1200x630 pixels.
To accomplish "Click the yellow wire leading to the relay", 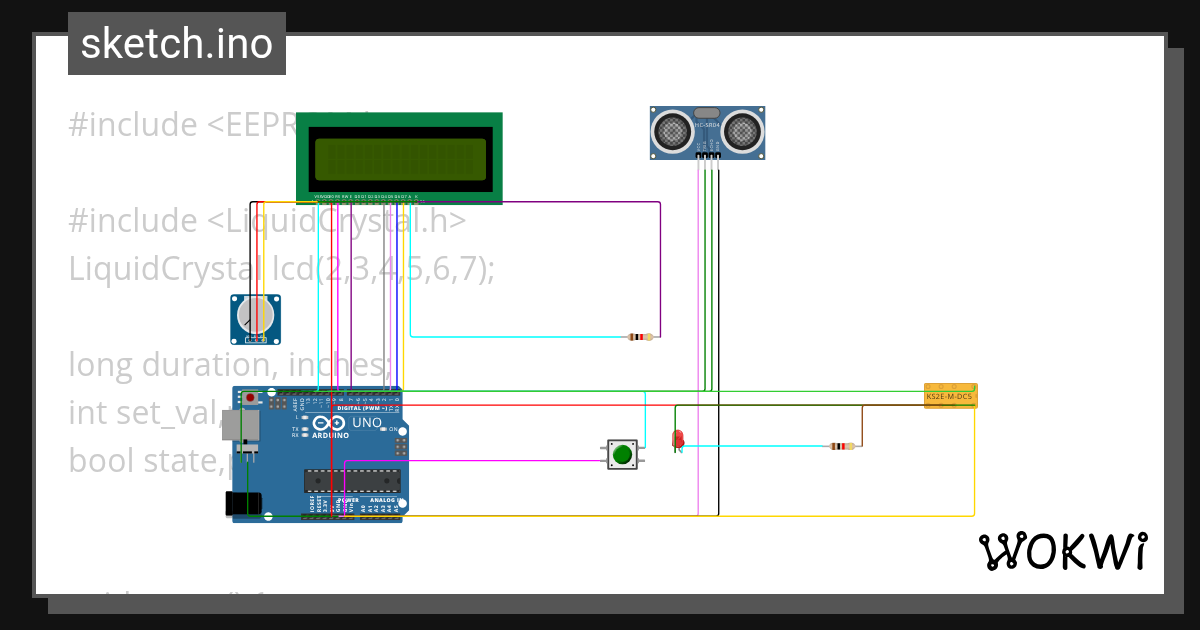I will point(975,460).
